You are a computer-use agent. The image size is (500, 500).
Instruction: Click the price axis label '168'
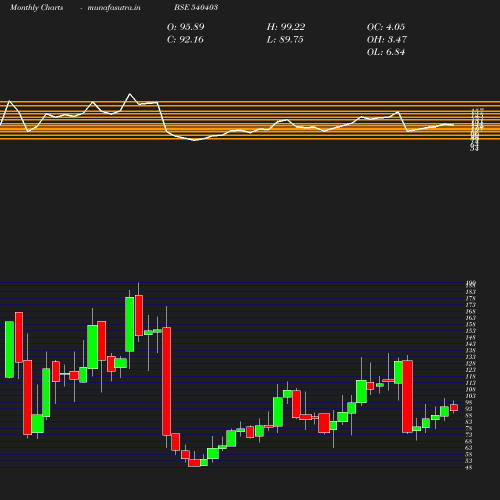pos(471,311)
